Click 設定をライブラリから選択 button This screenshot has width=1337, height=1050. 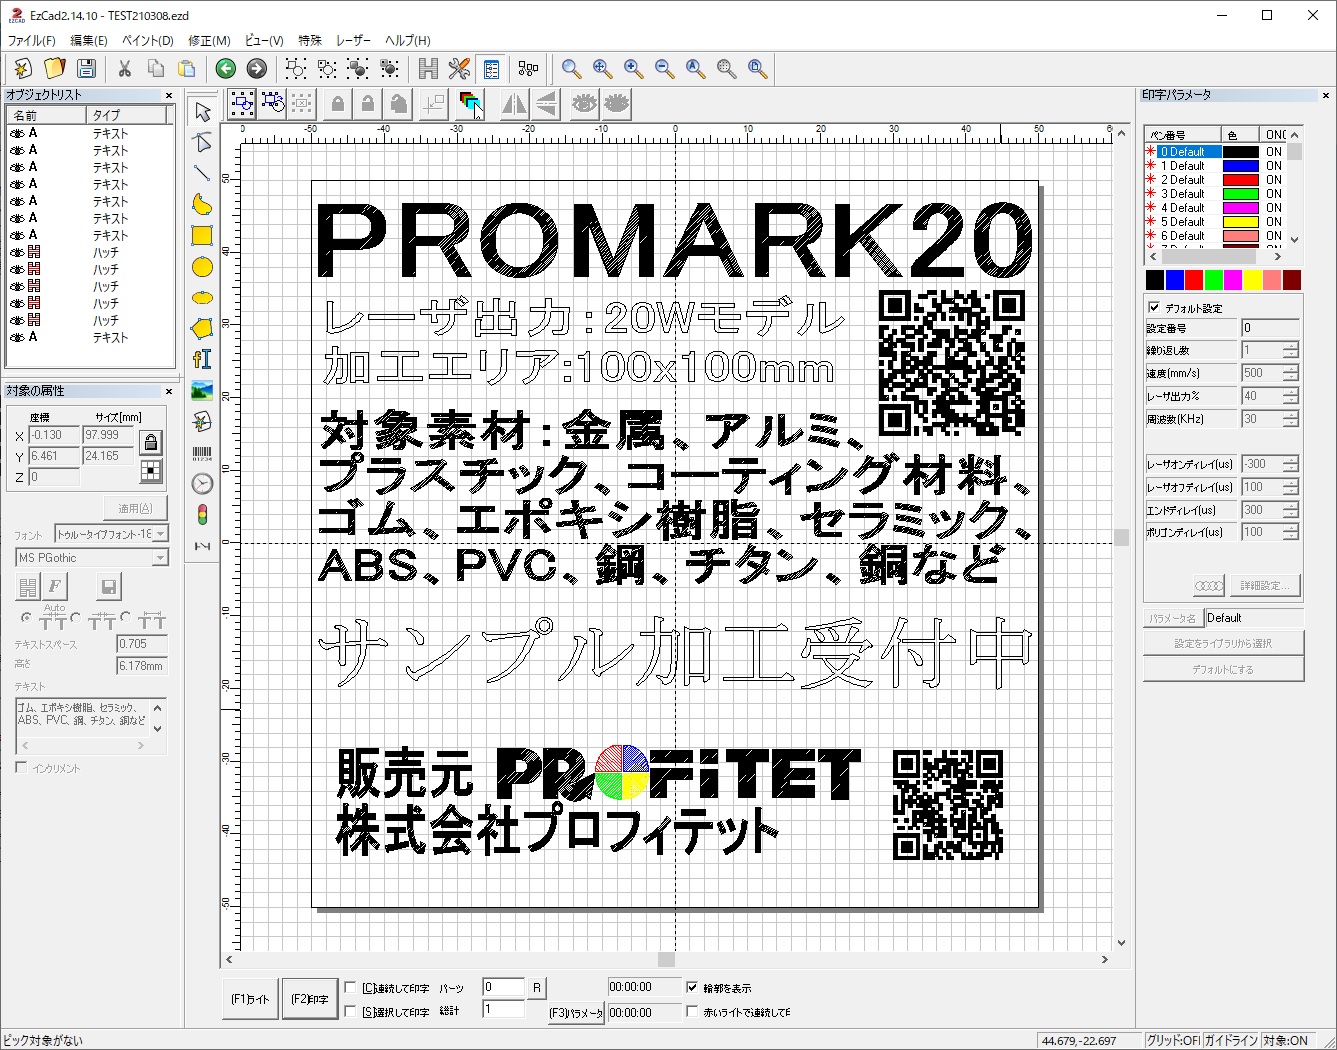click(1224, 643)
